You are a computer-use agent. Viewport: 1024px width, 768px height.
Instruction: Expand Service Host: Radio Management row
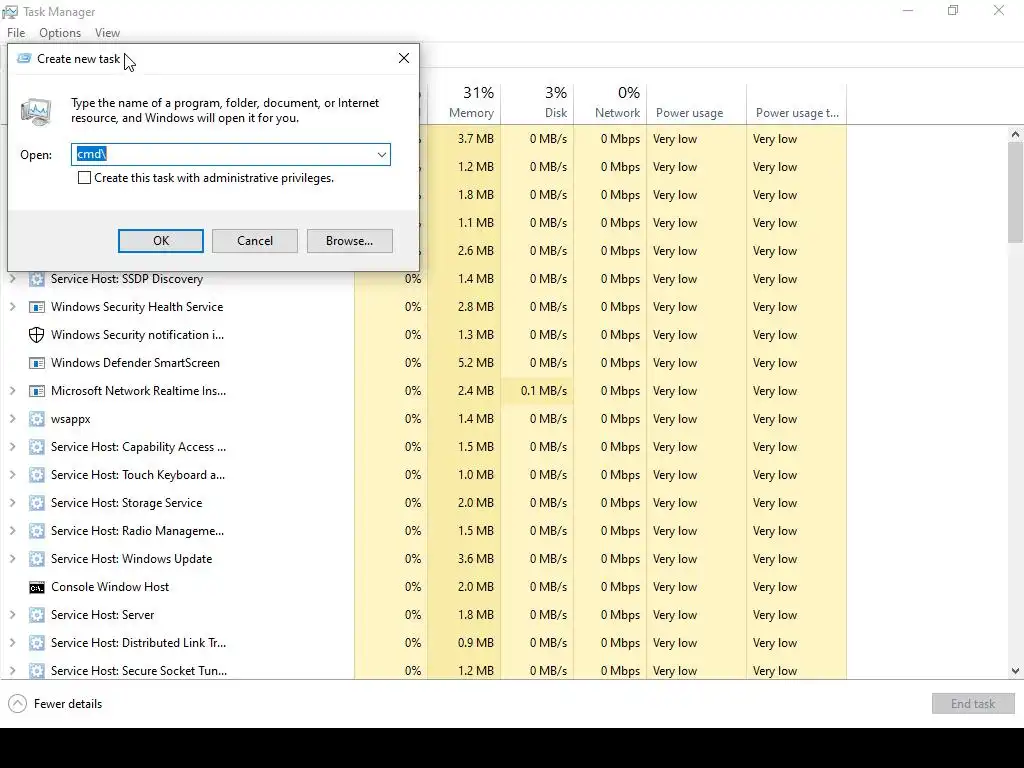pos(12,532)
